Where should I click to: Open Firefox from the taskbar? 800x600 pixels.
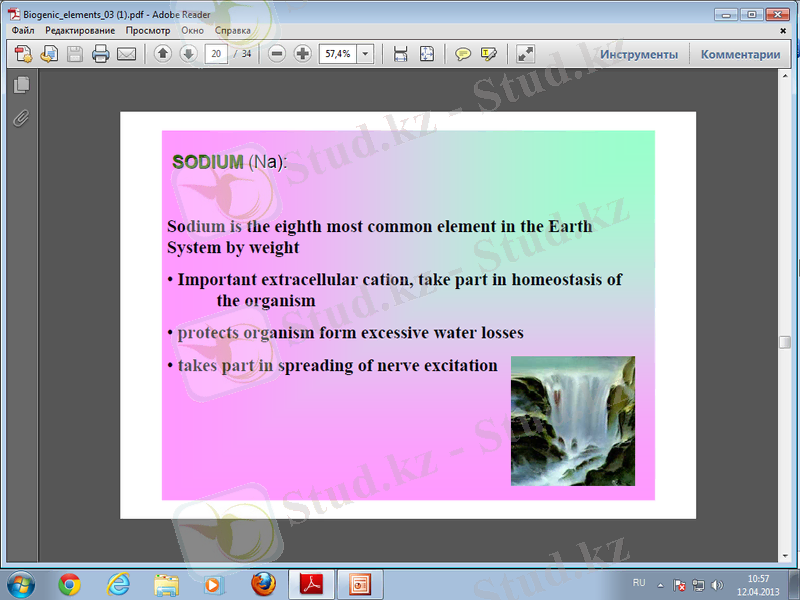(x=263, y=583)
